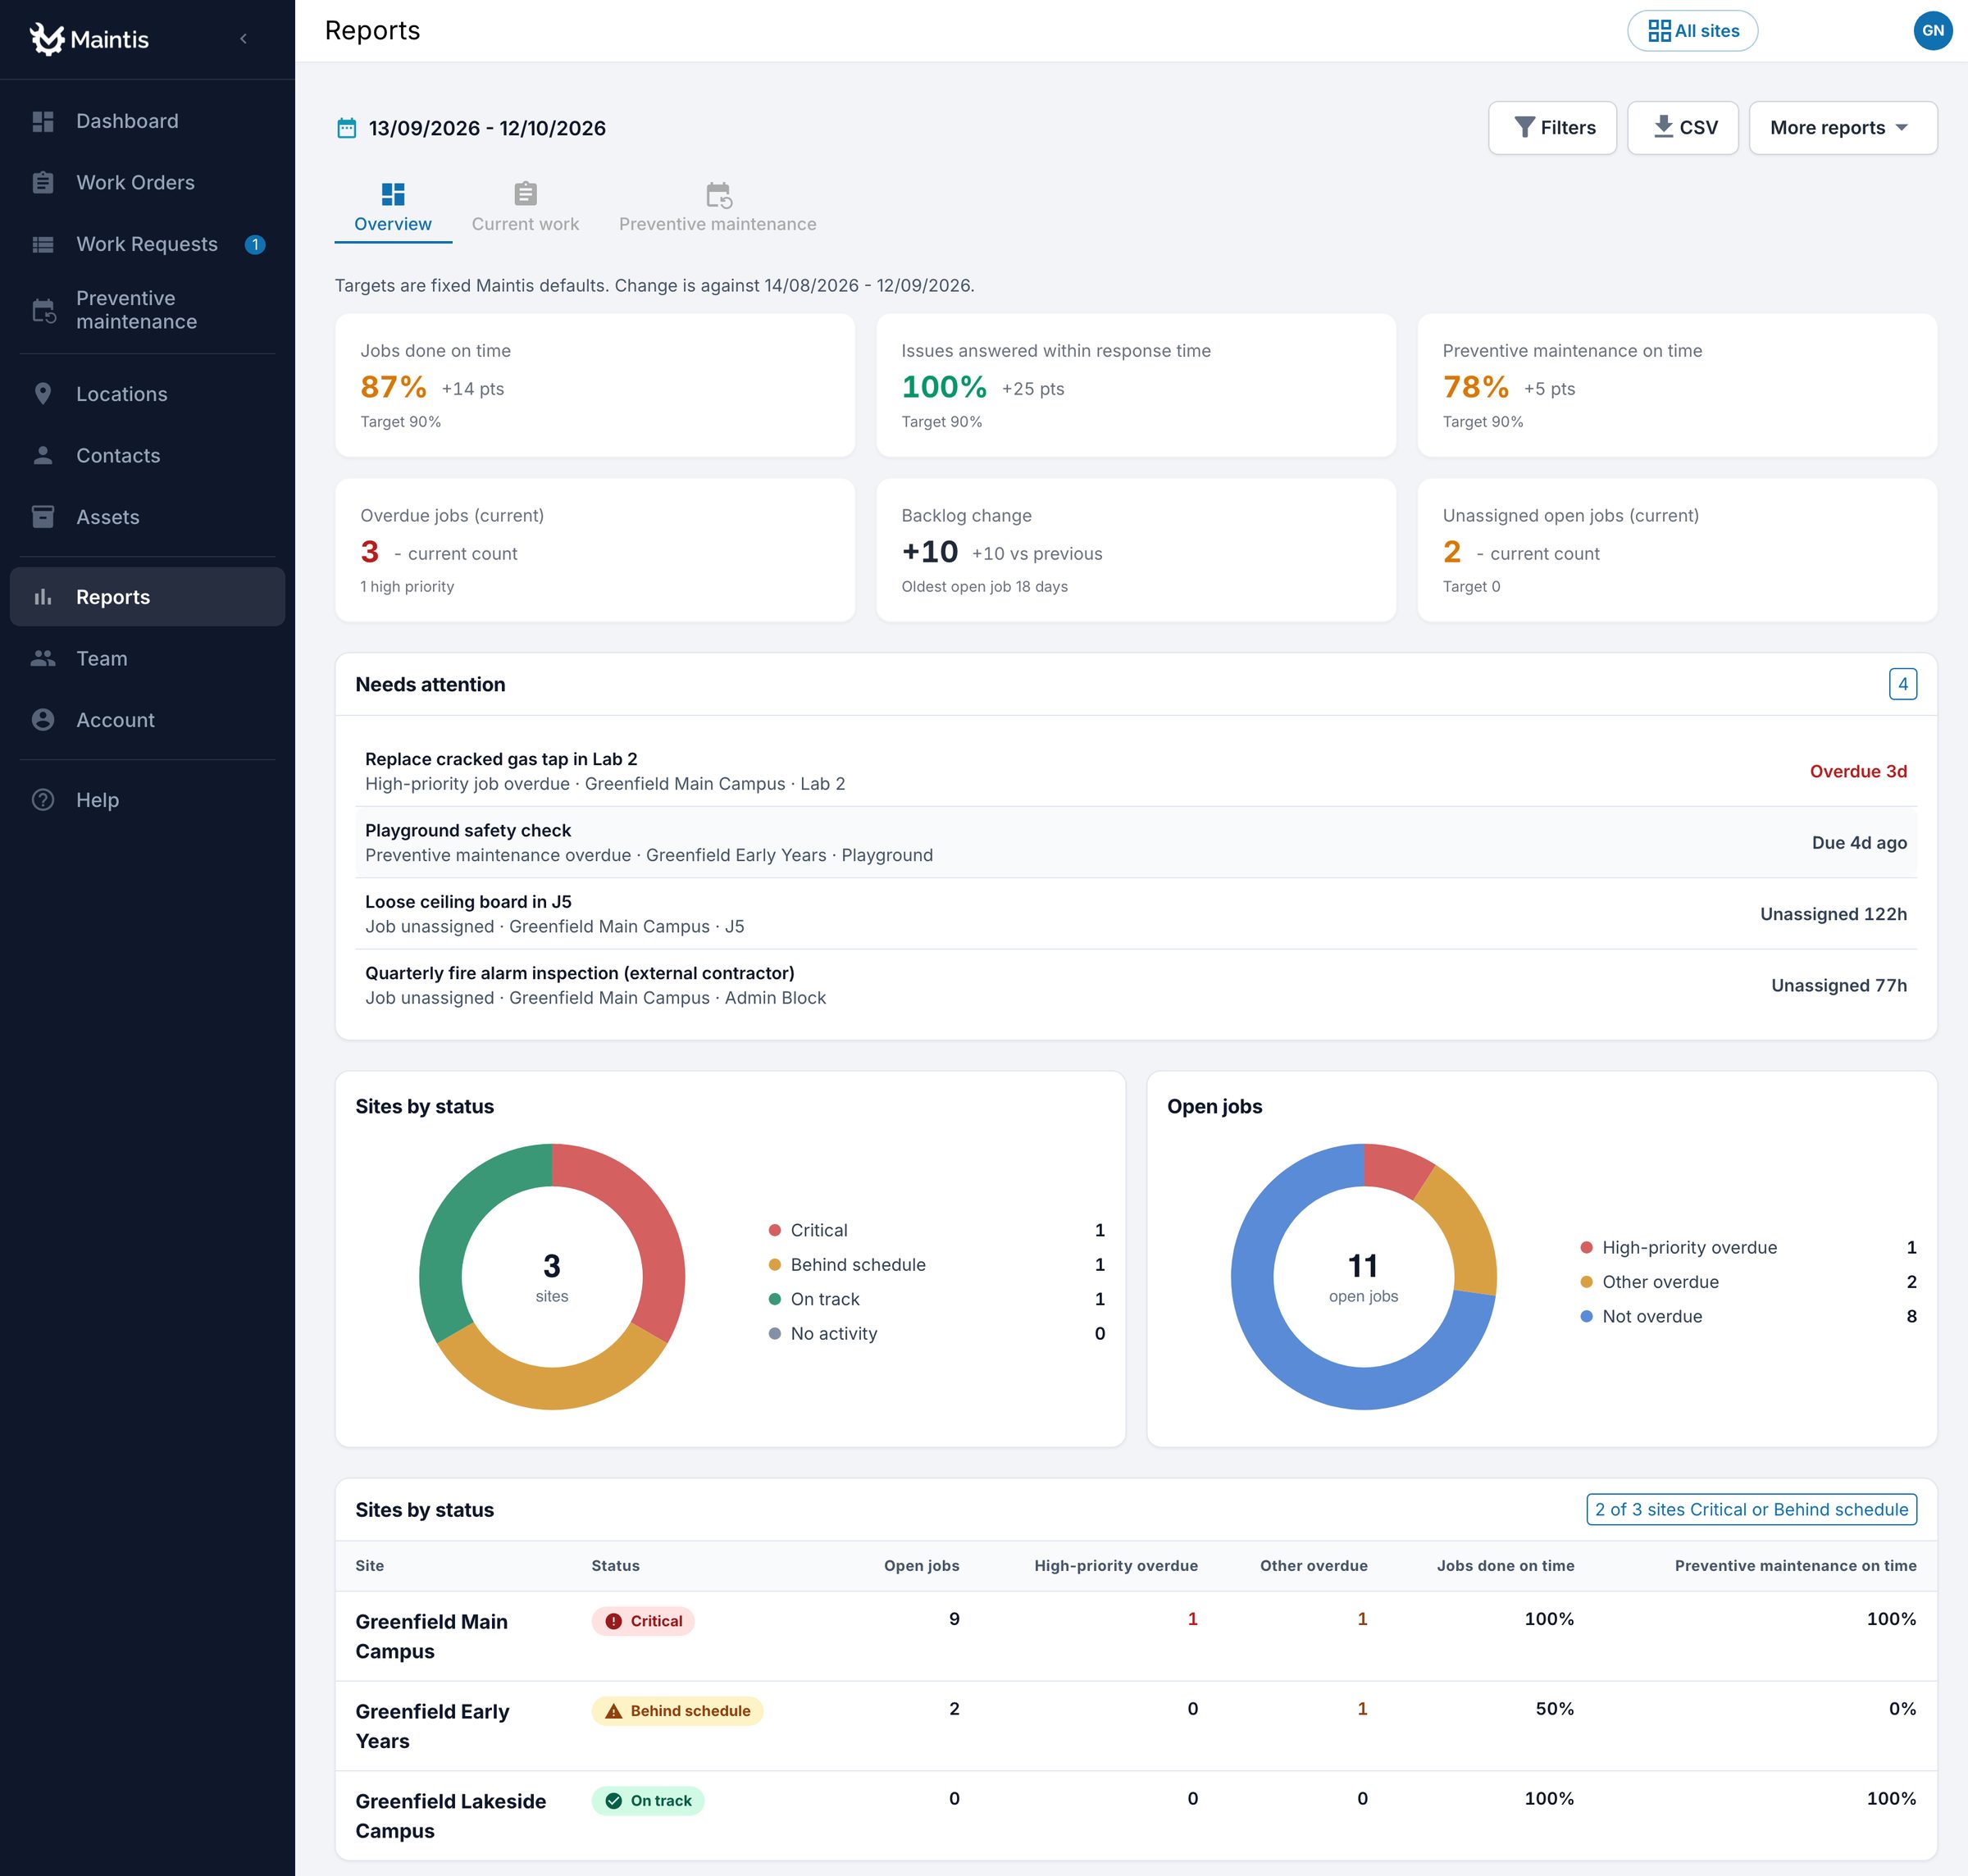1968x1876 pixels.
Task: Select Reports in the sidebar
Action: [147, 597]
